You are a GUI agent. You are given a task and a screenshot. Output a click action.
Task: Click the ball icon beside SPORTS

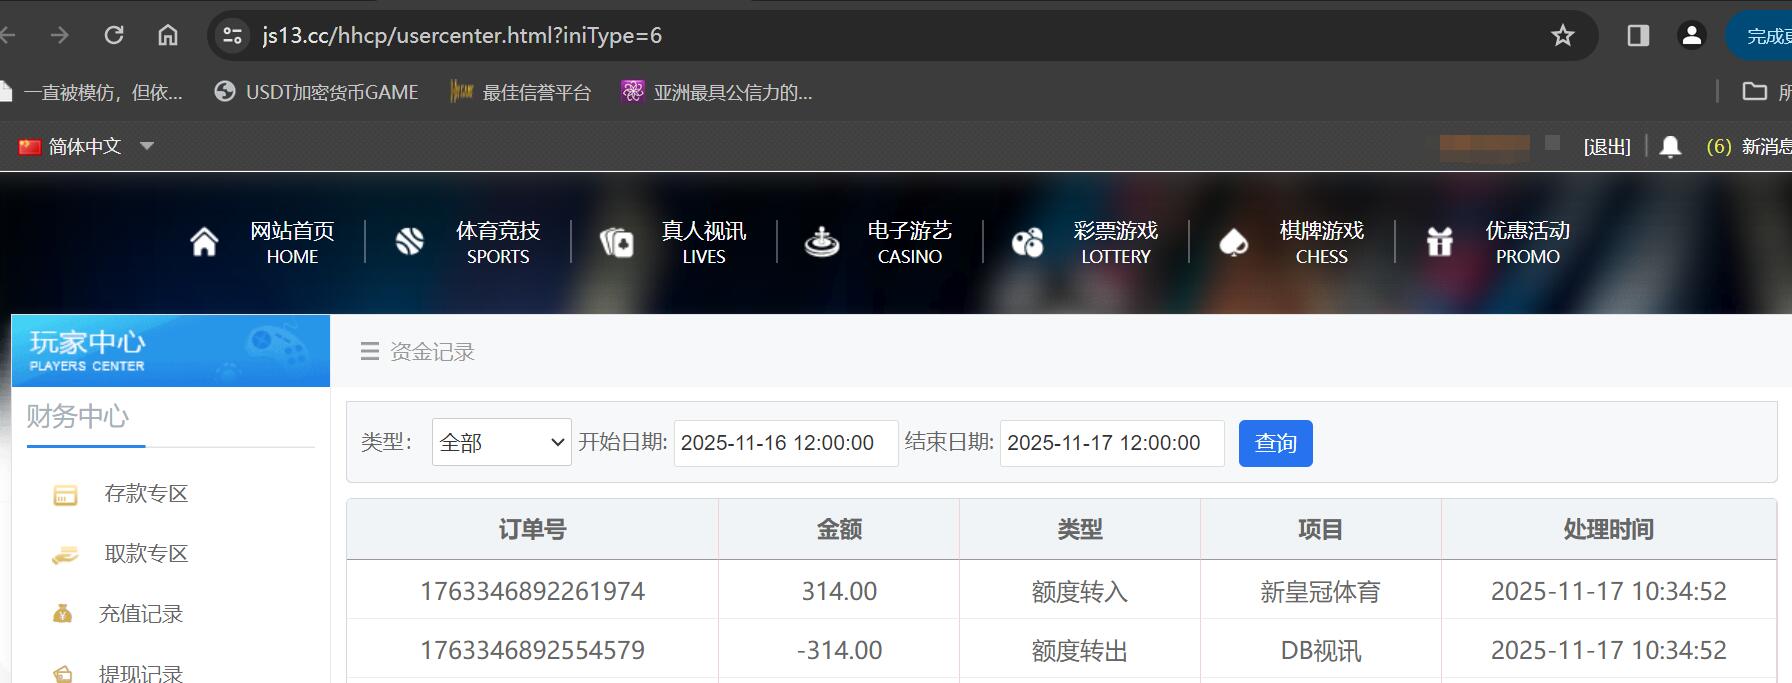[410, 242]
